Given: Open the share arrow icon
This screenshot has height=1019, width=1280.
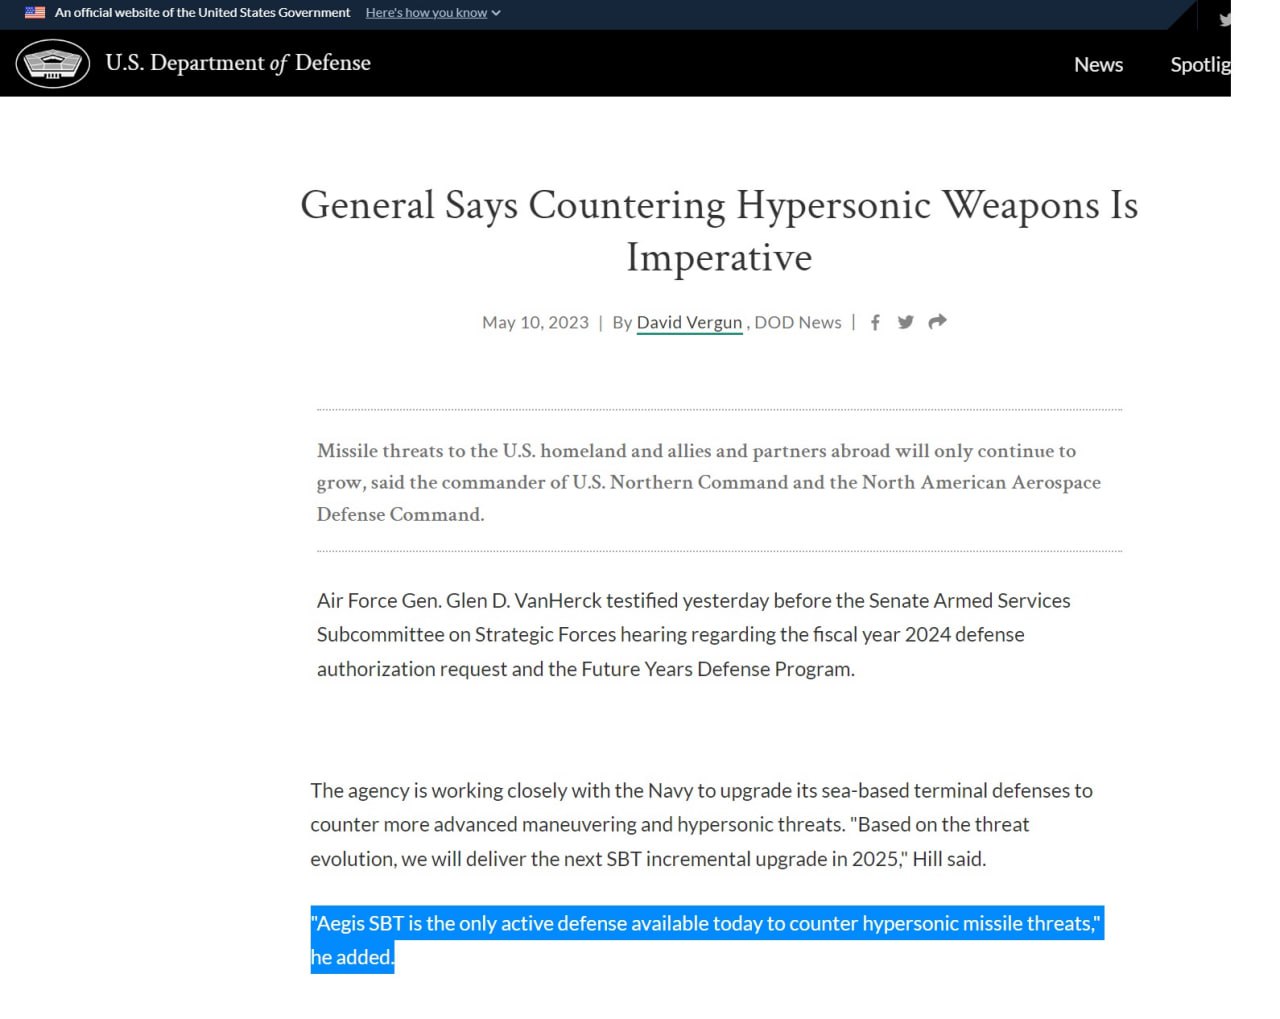Looking at the screenshot, I should coord(937,321).
